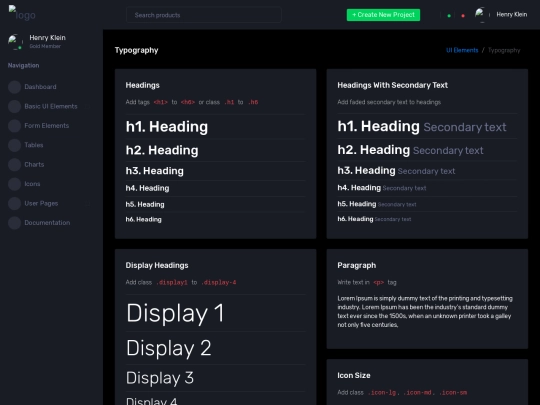Click the .h1 class code text
Image resolution: width=540 pixels, height=405 pixels.
(229, 102)
